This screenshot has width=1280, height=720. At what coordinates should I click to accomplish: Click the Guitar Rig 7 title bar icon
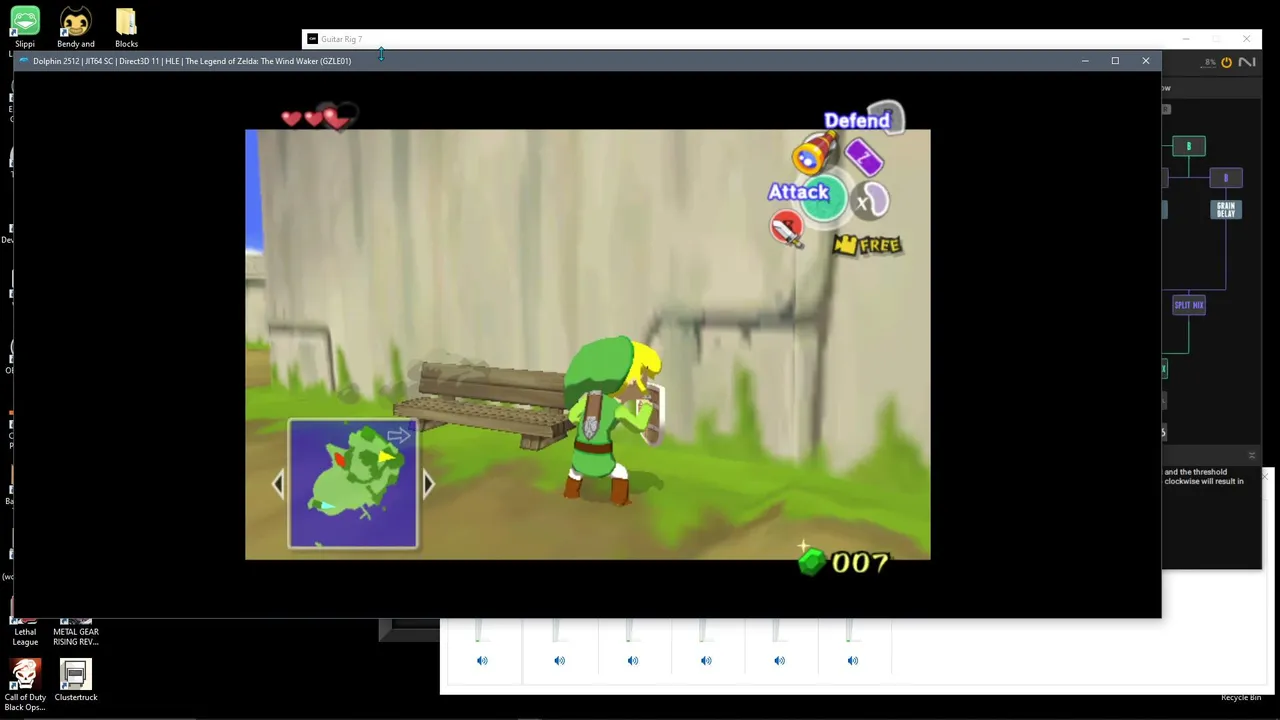pos(313,39)
